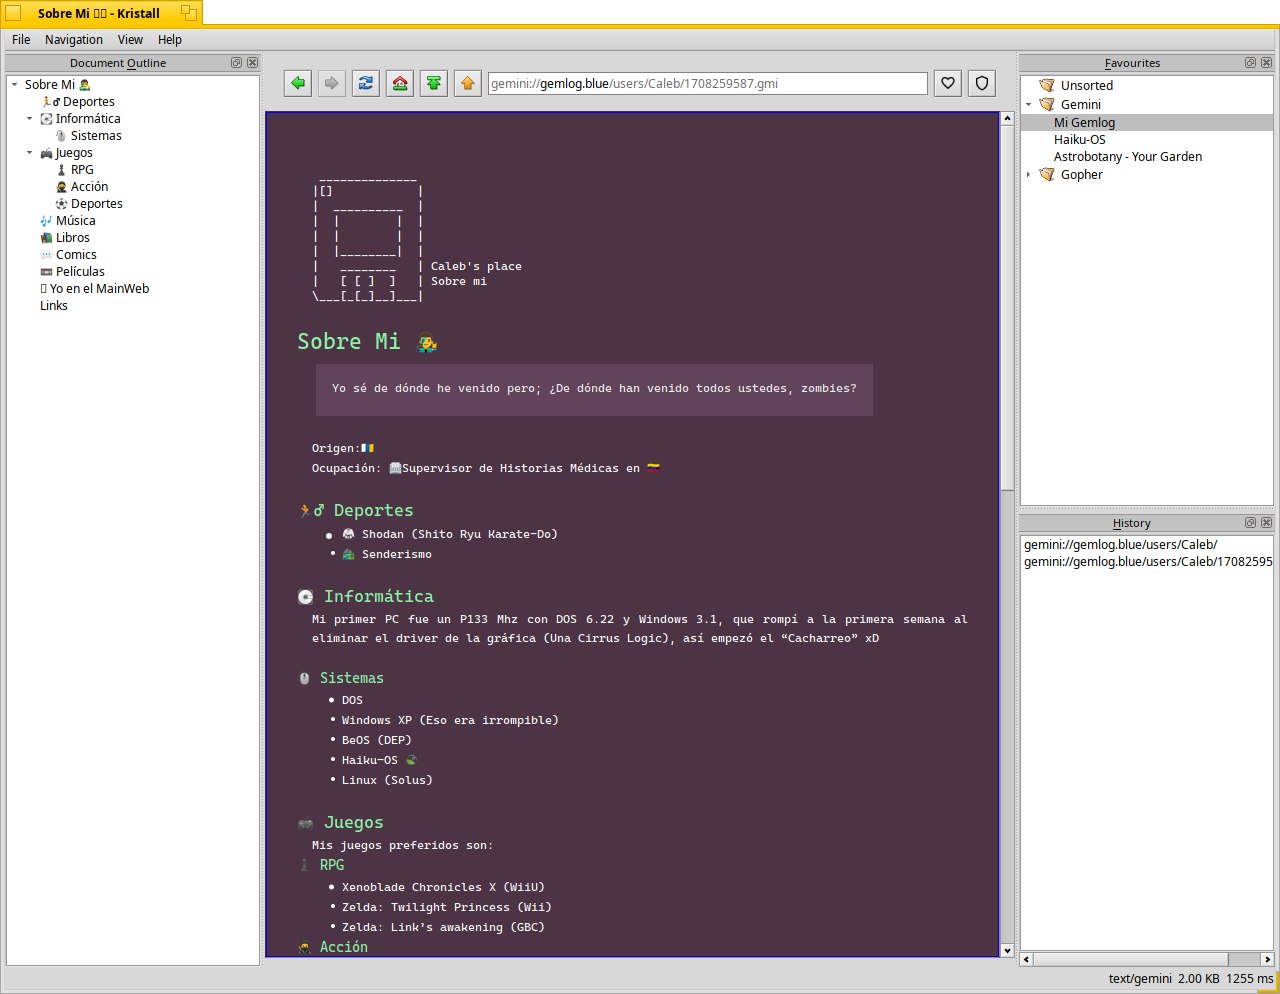
Task: Click the green go-to-root arrow icon
Action: click(434, 84)
